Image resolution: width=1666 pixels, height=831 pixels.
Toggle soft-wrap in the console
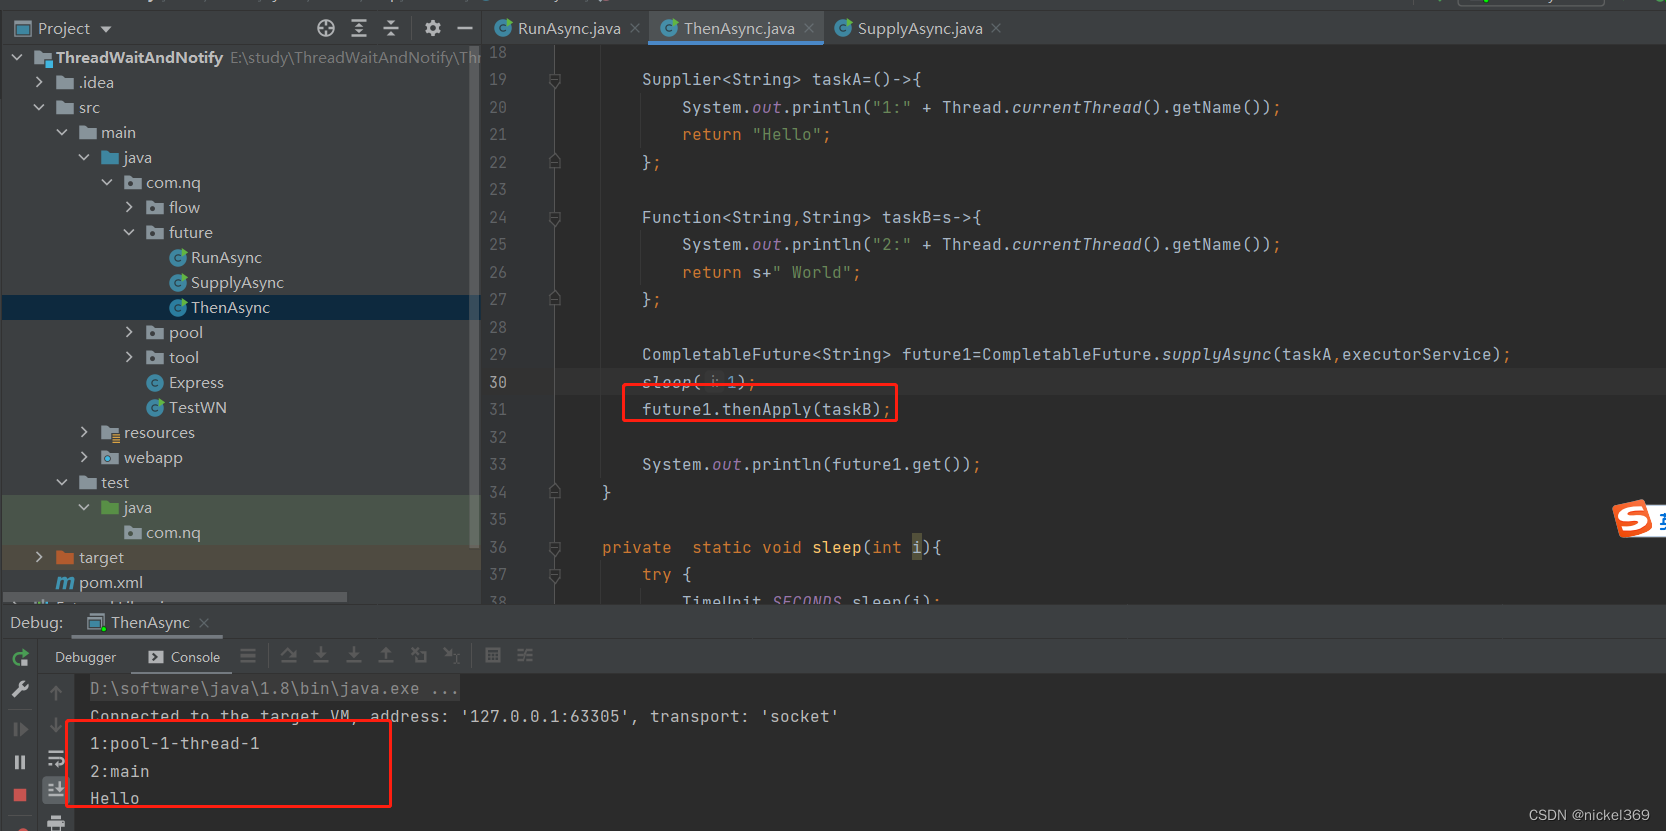[56, 758]
